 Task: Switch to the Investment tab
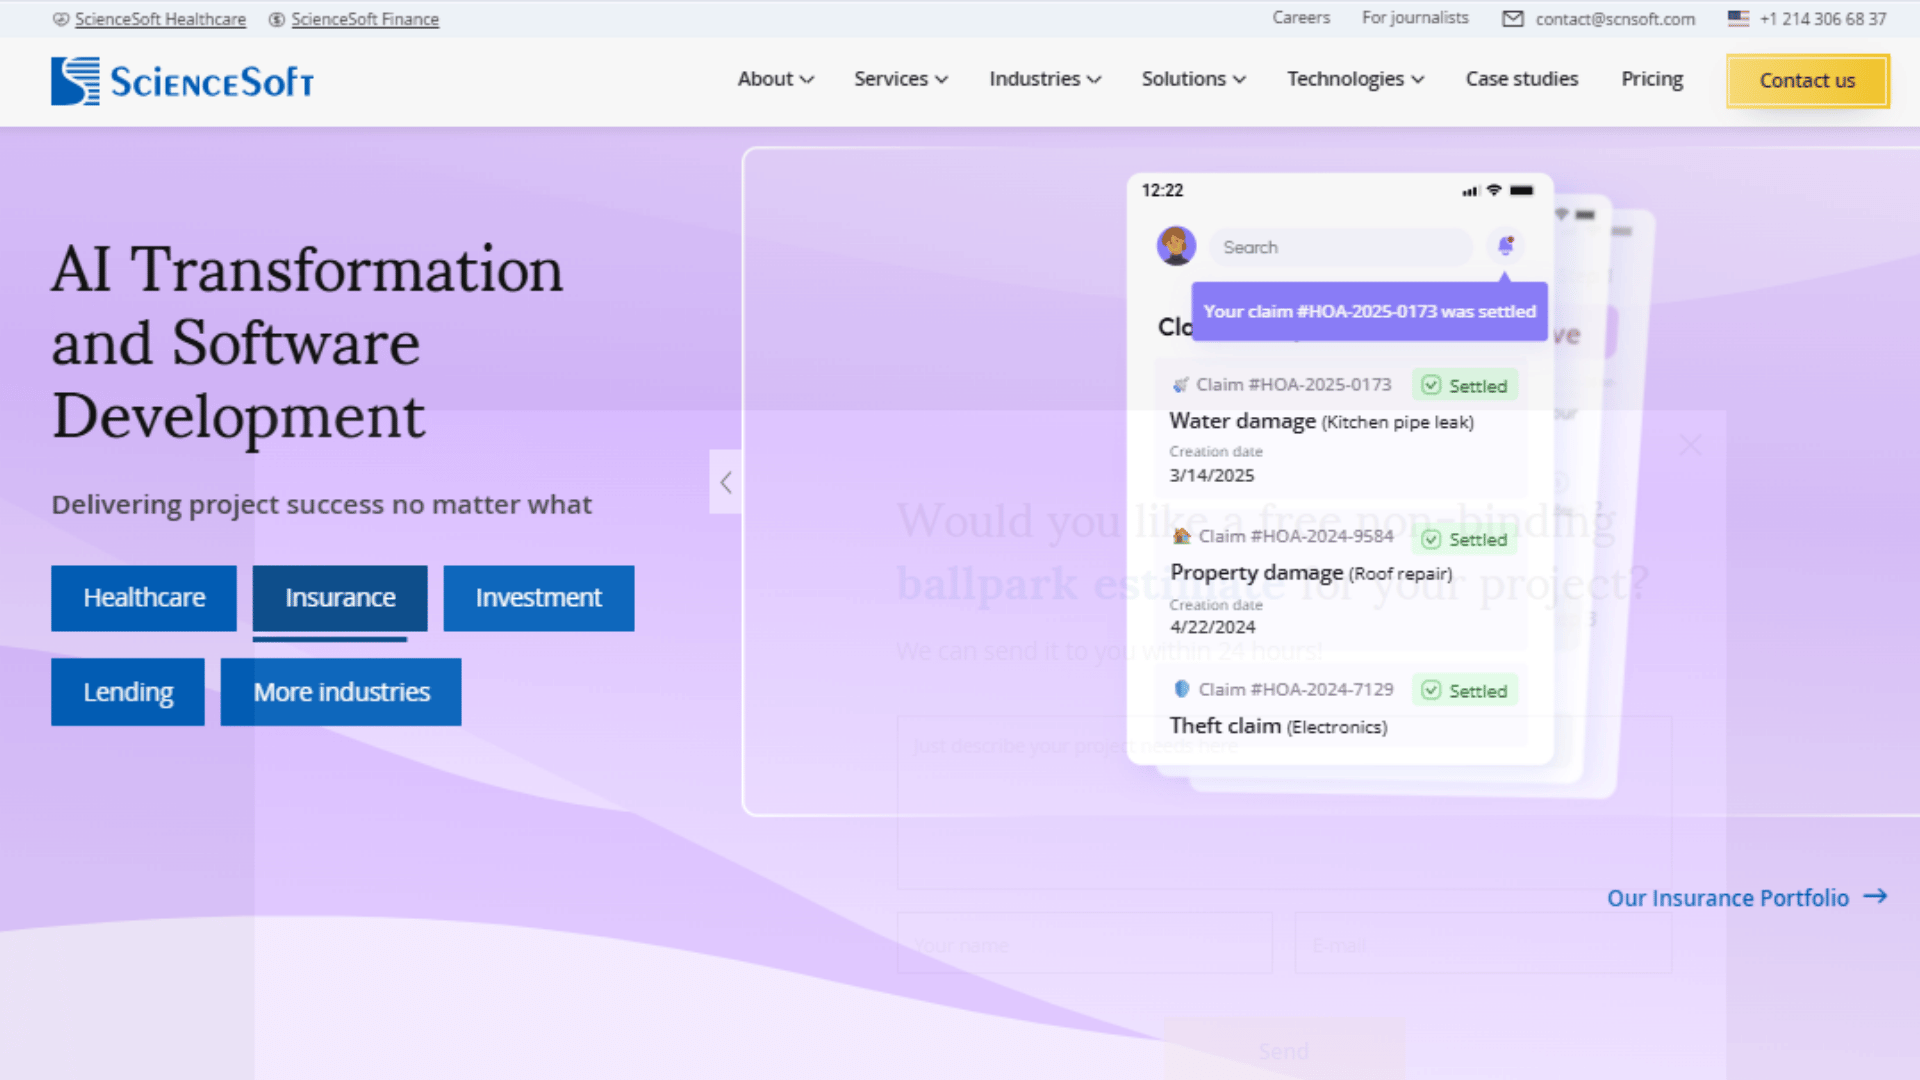(539, 598)
